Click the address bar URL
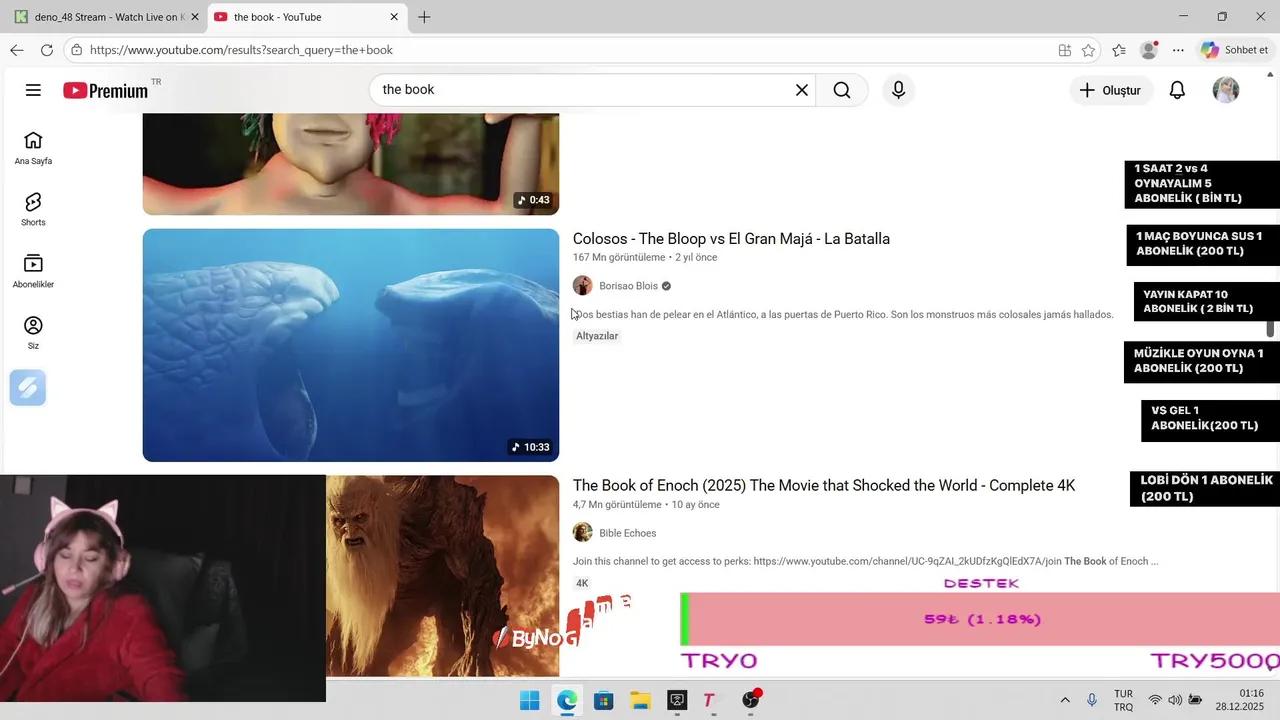1280x720 pixels. coord(241,50)
